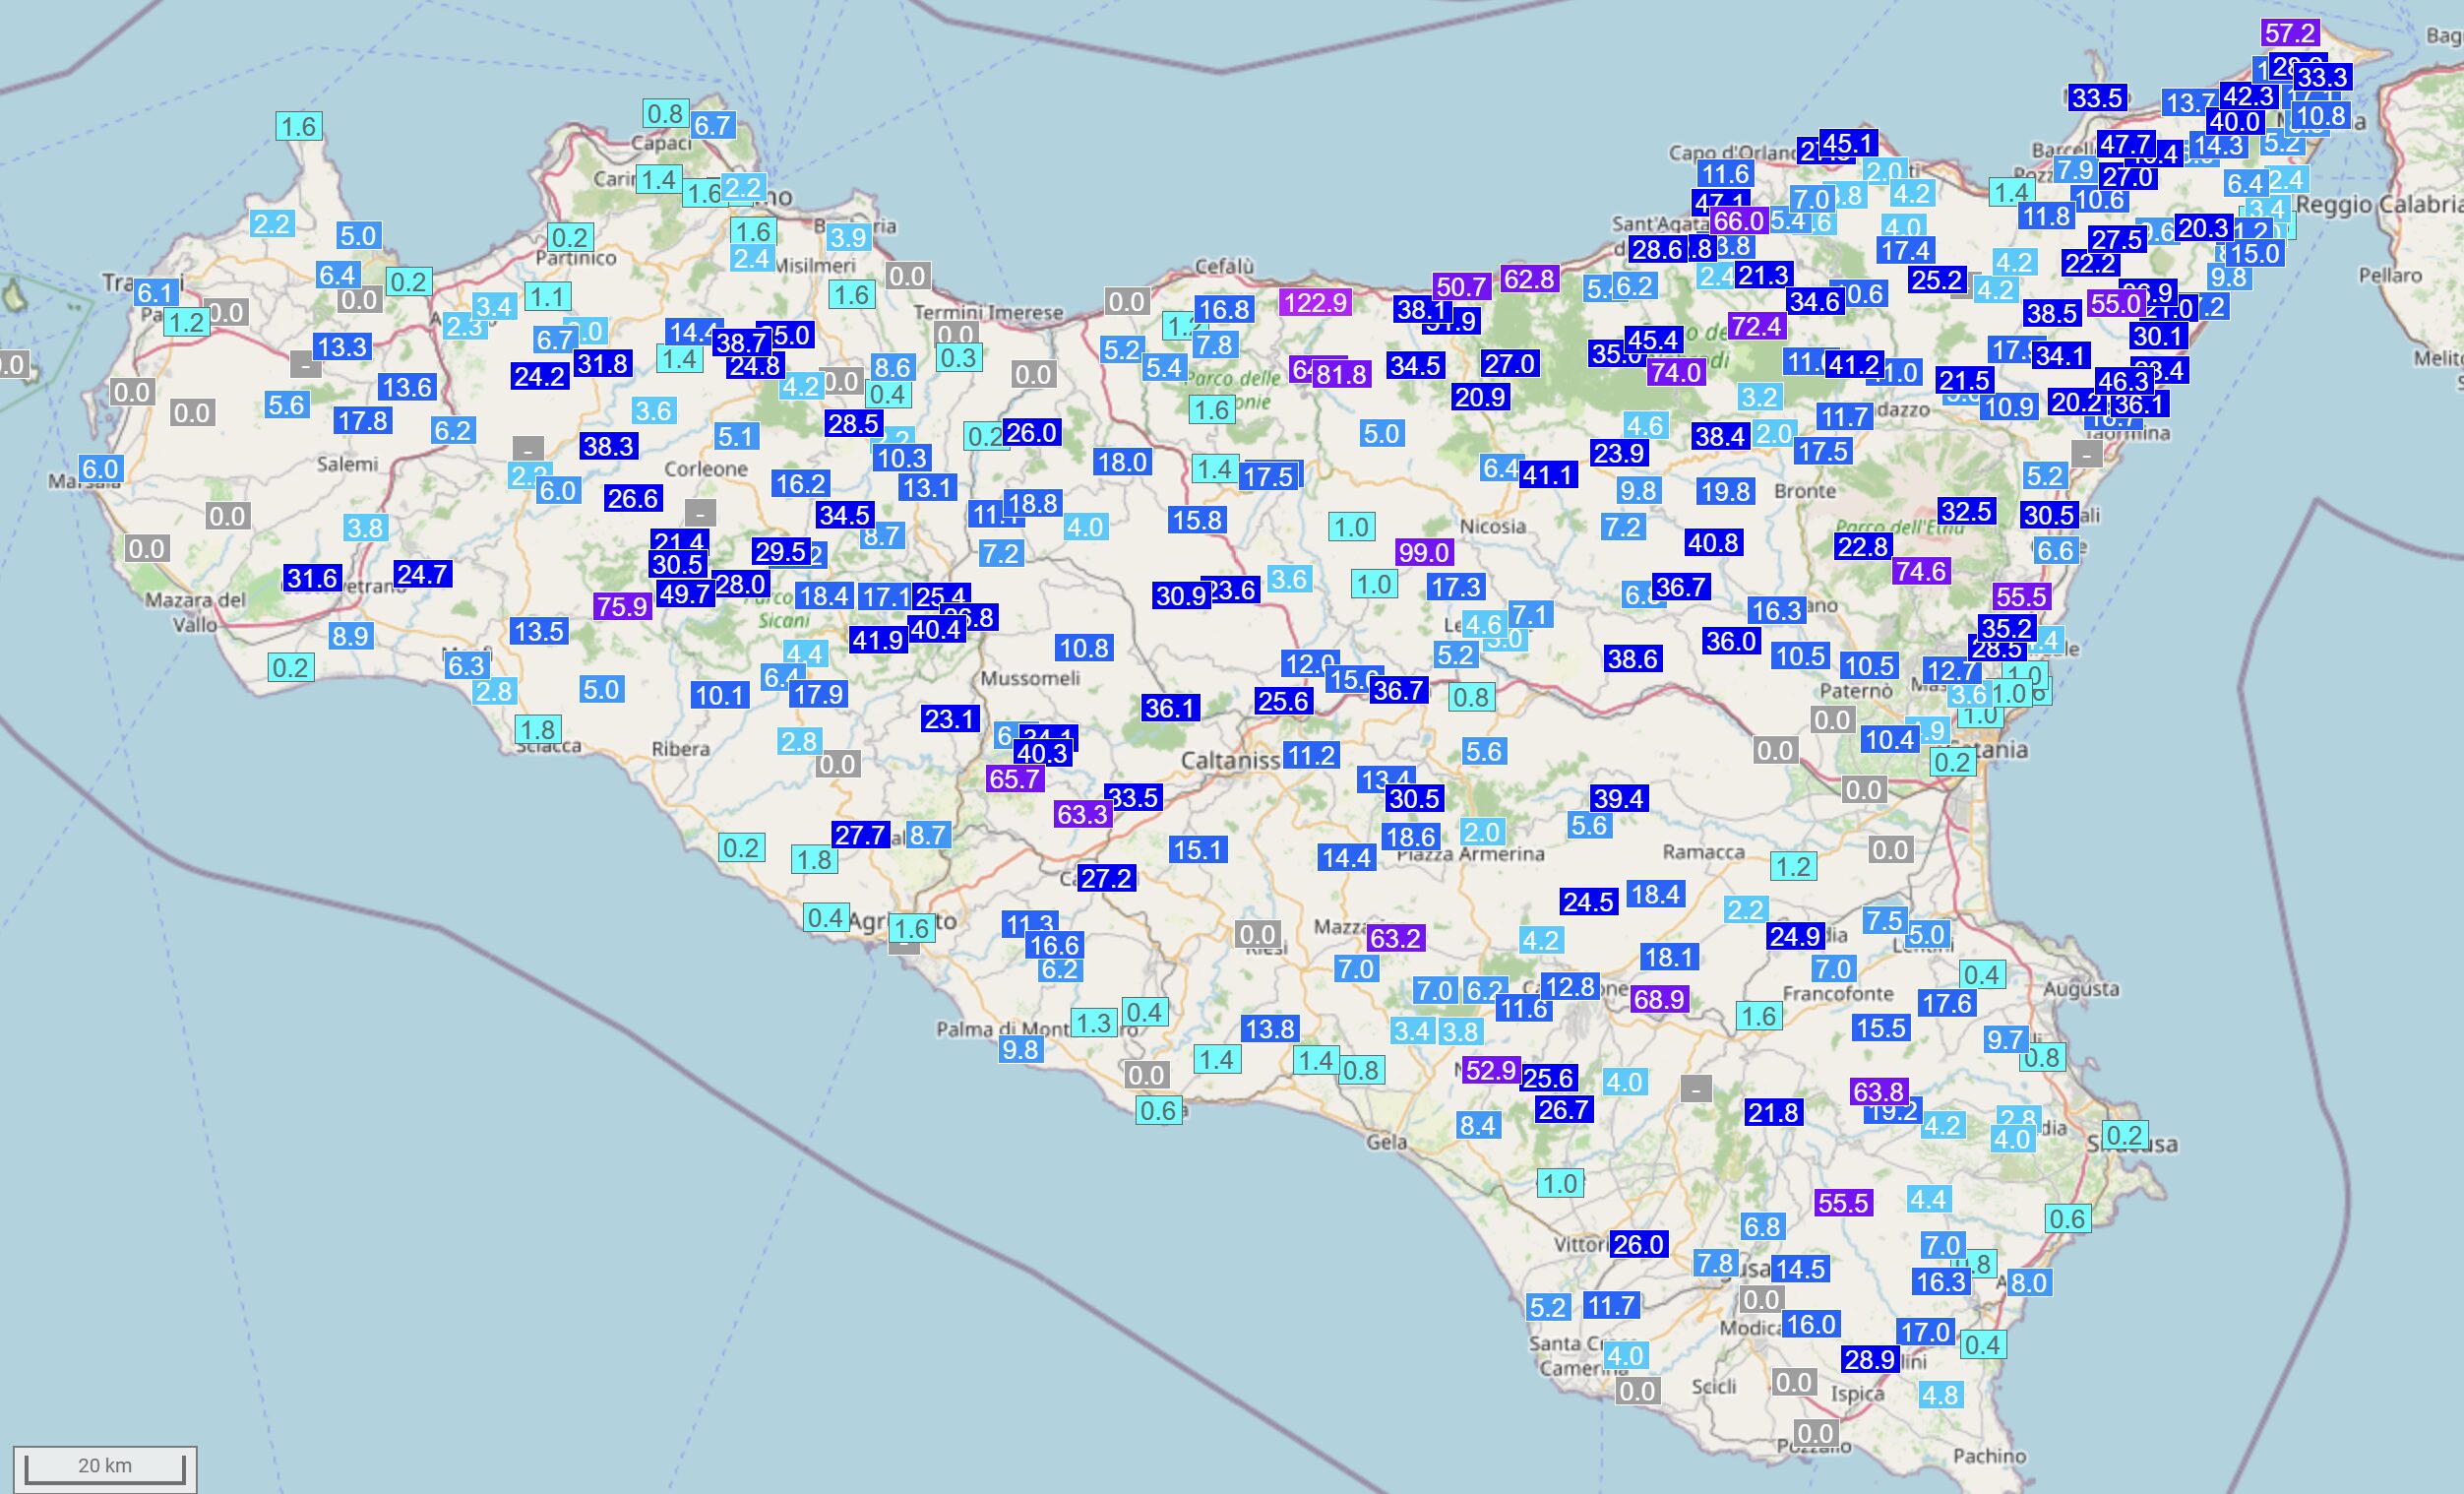2464x1494 pixels.
Task: Select the 9.8 marker near Palma di Montechiaro
Action: 1020,1049
